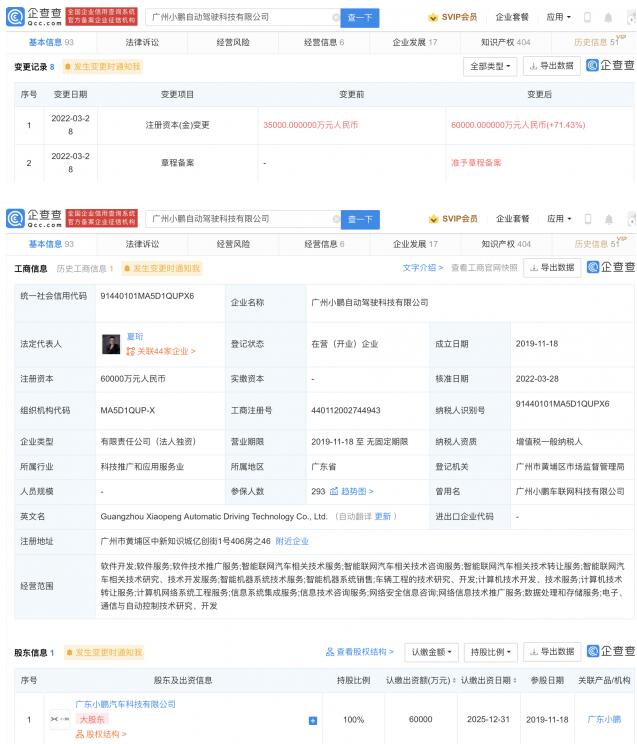Click 大股东 tag on shareholder row

[x=92, y=719]
